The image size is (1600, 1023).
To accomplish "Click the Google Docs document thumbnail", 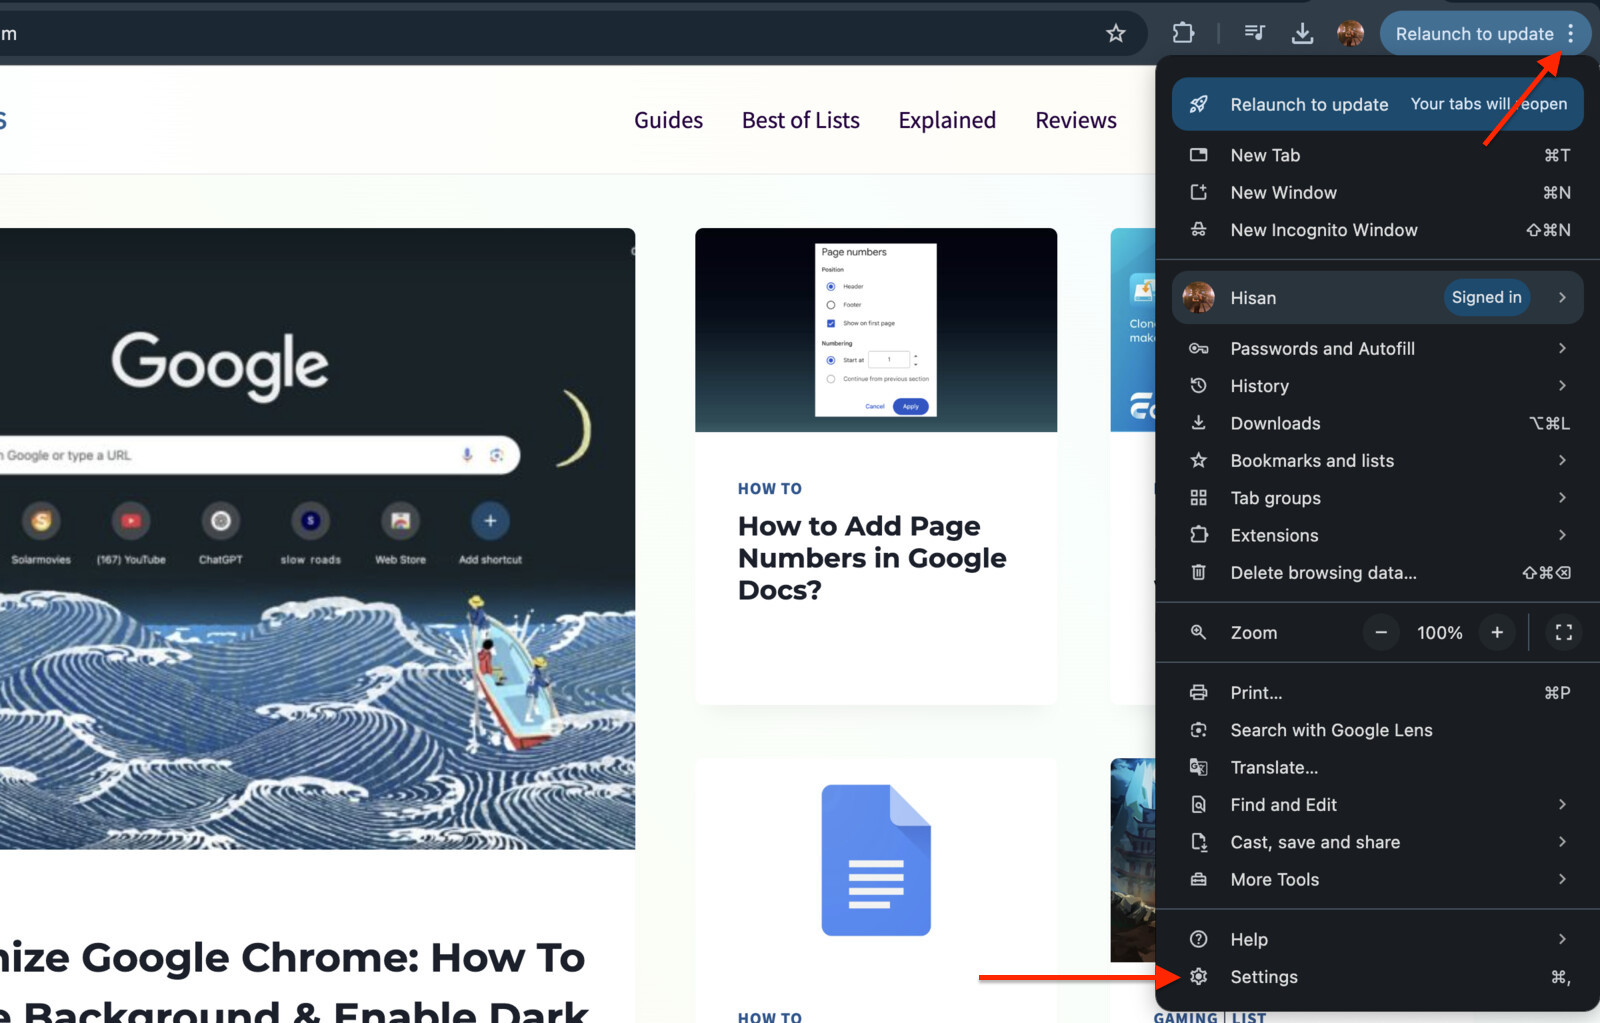I will pos(875,860).
